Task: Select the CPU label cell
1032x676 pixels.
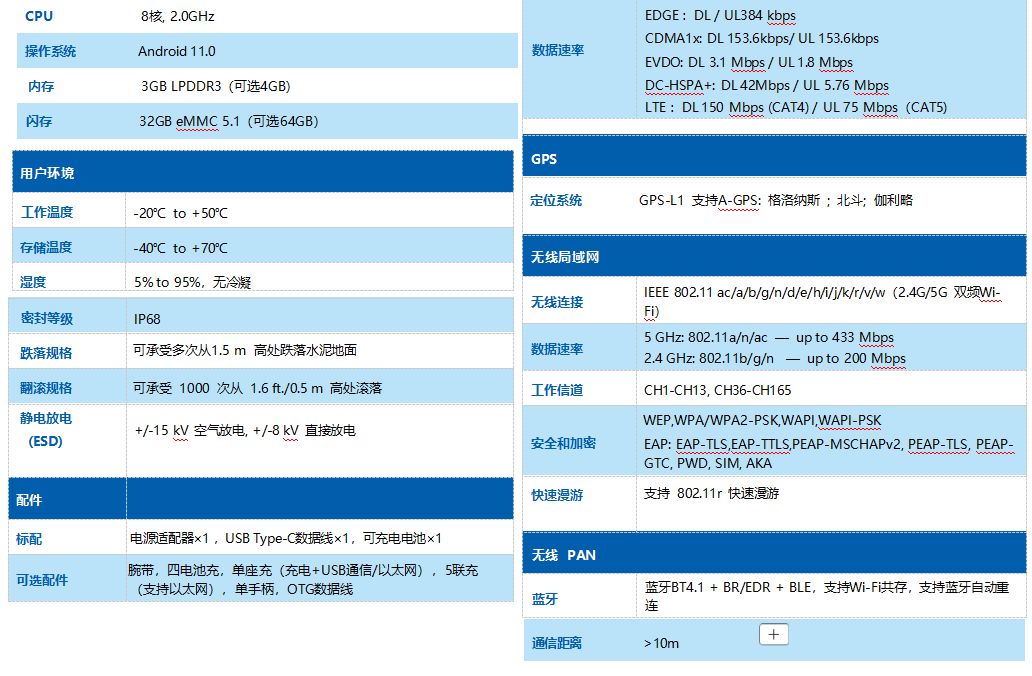Action: coord(39,16)
